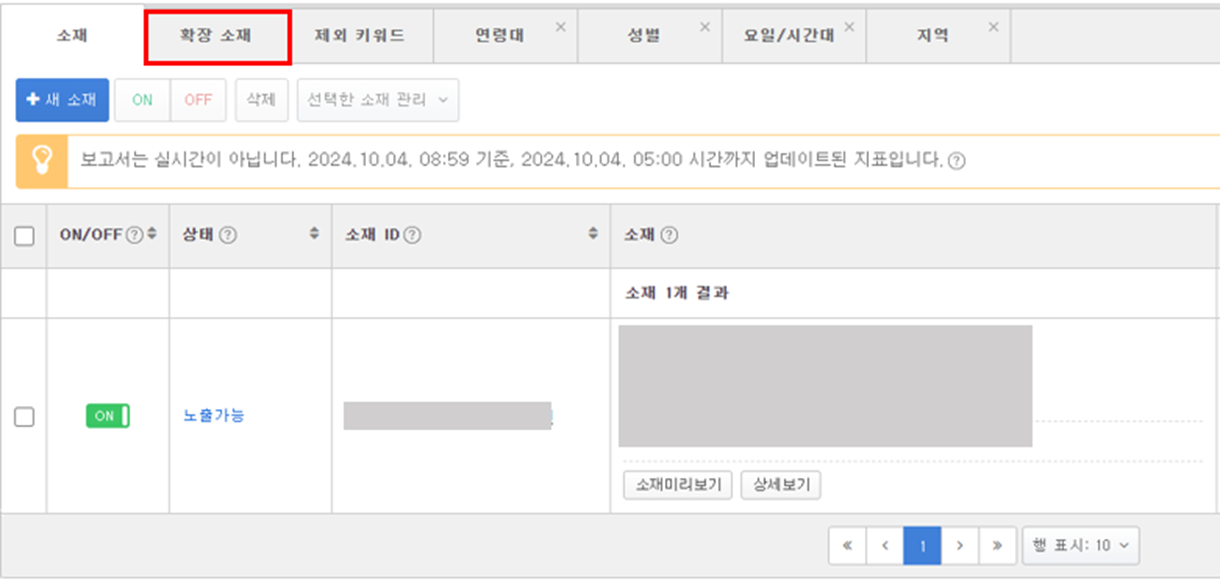The image size is (1220, 580).
Task: Click help icon next to ON/OFF header
Action: coord(134,235)
